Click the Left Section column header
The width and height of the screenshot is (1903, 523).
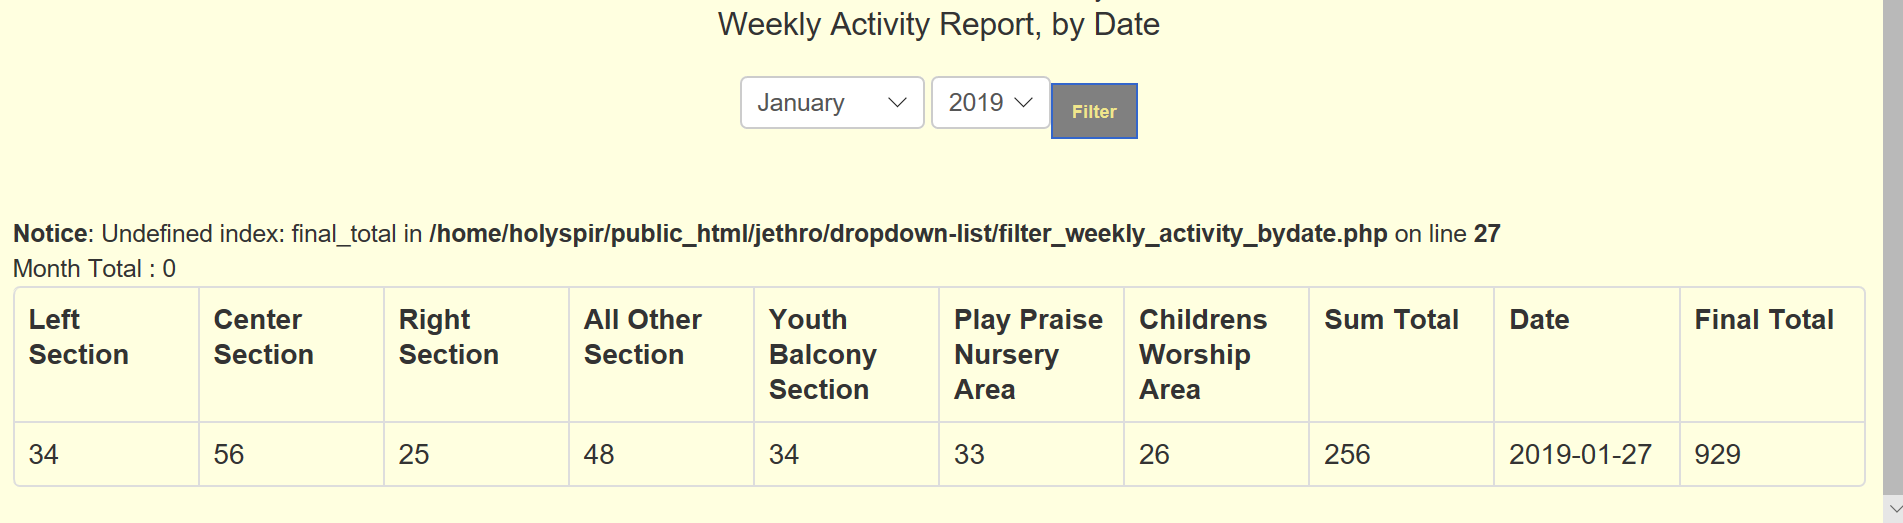pos(106,355)
